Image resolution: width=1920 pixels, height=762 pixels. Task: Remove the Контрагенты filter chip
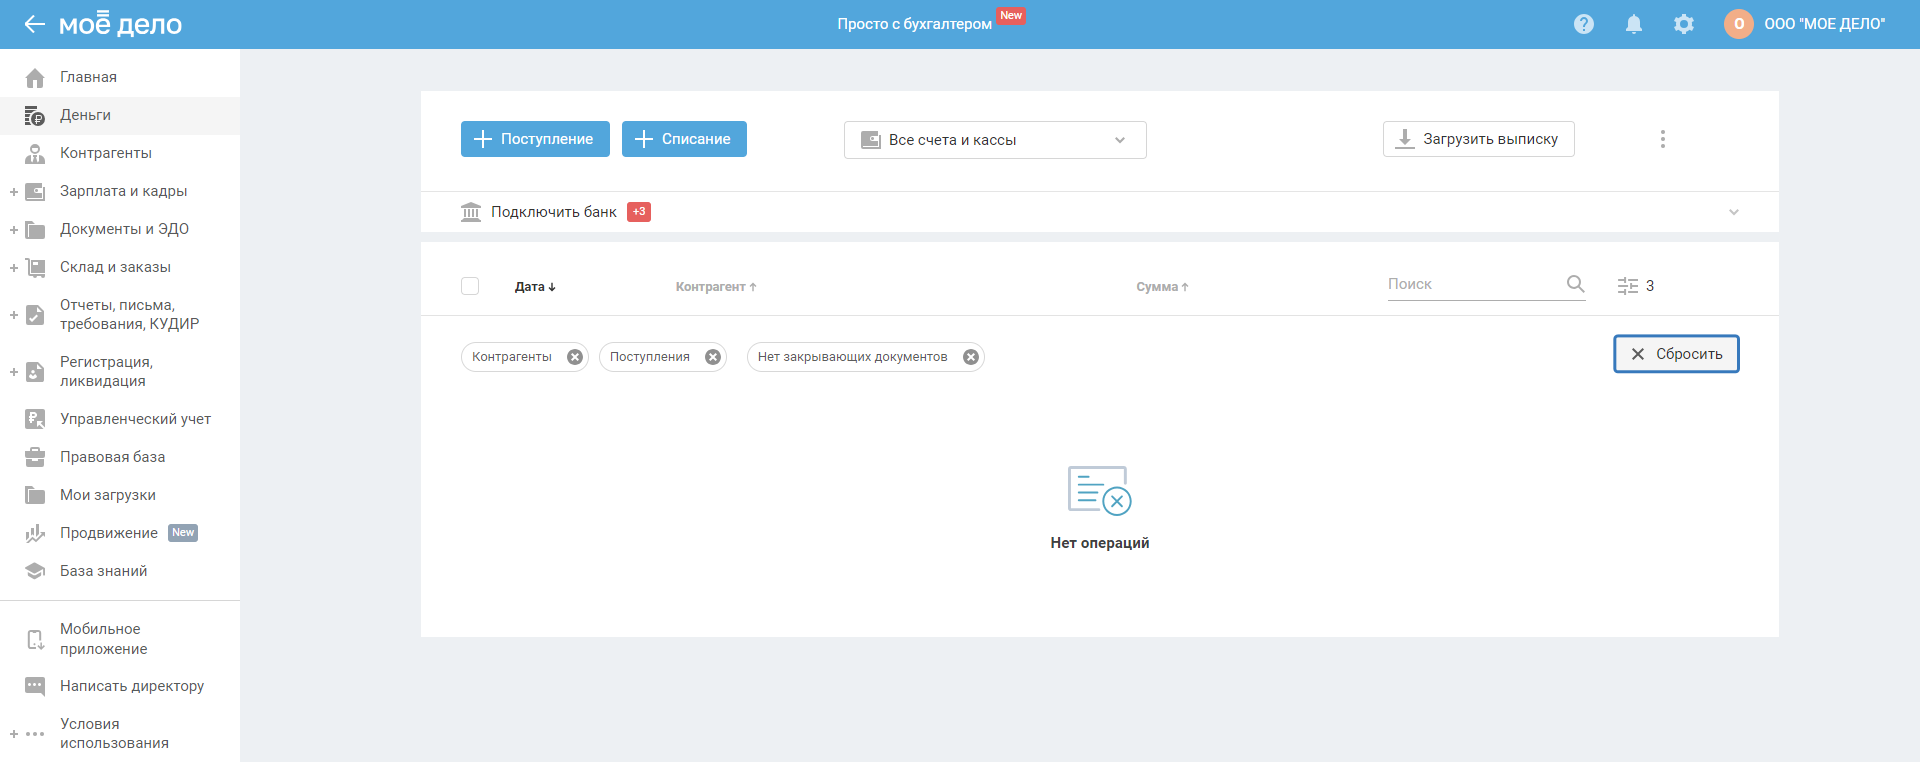point(575,357)
